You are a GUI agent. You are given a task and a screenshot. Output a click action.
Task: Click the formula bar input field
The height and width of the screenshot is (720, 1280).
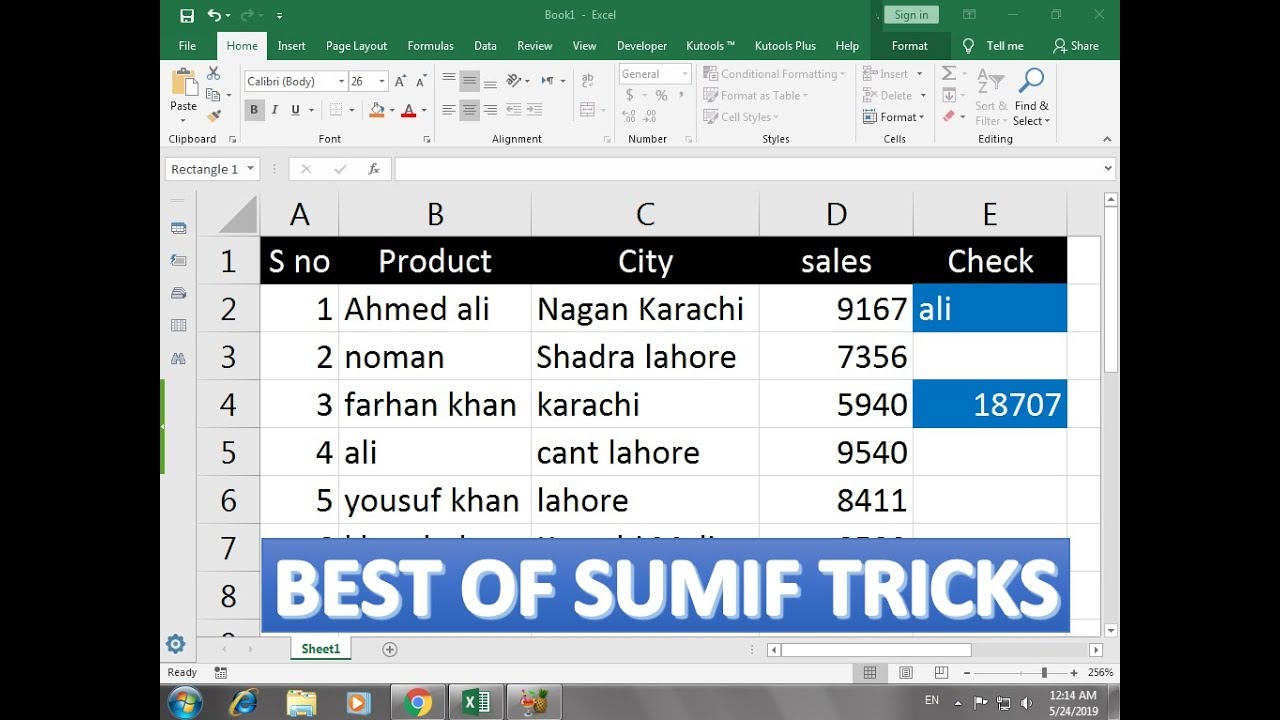point(754,169)
